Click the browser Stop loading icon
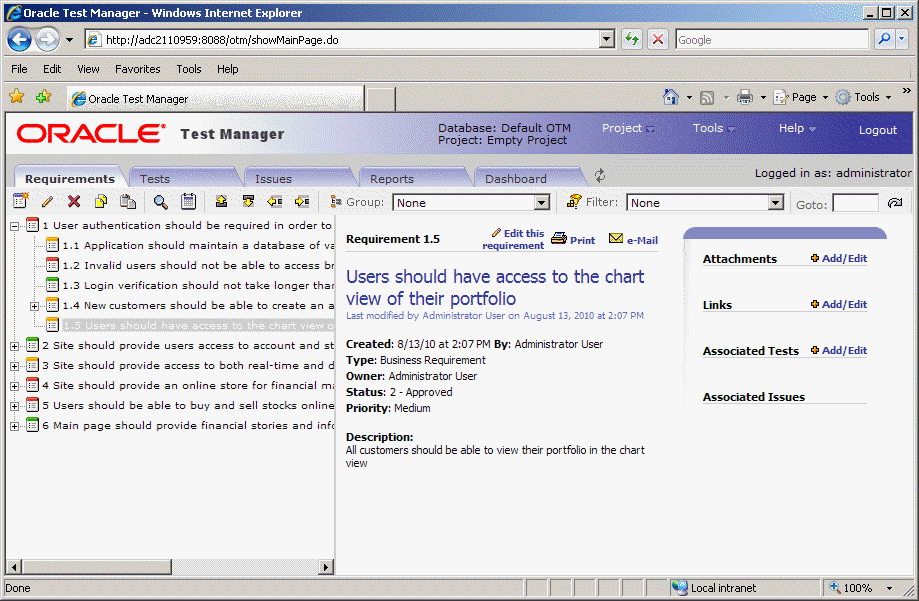Viewport: 919px width, 601px height. tap(658, 39)
